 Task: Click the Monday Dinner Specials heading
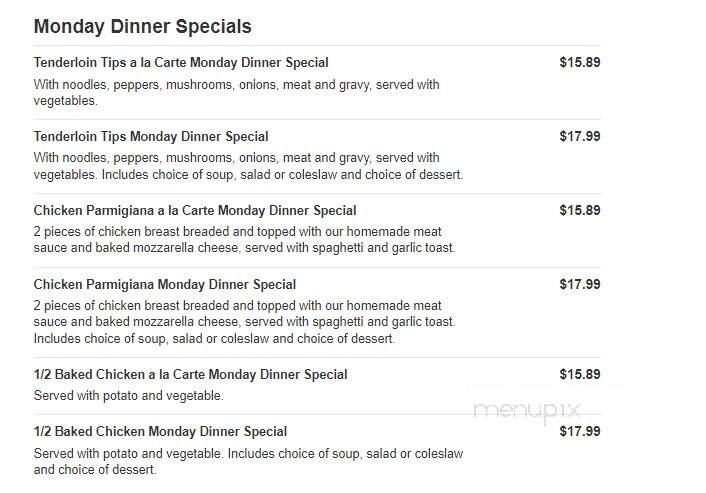tap(142, 26)
